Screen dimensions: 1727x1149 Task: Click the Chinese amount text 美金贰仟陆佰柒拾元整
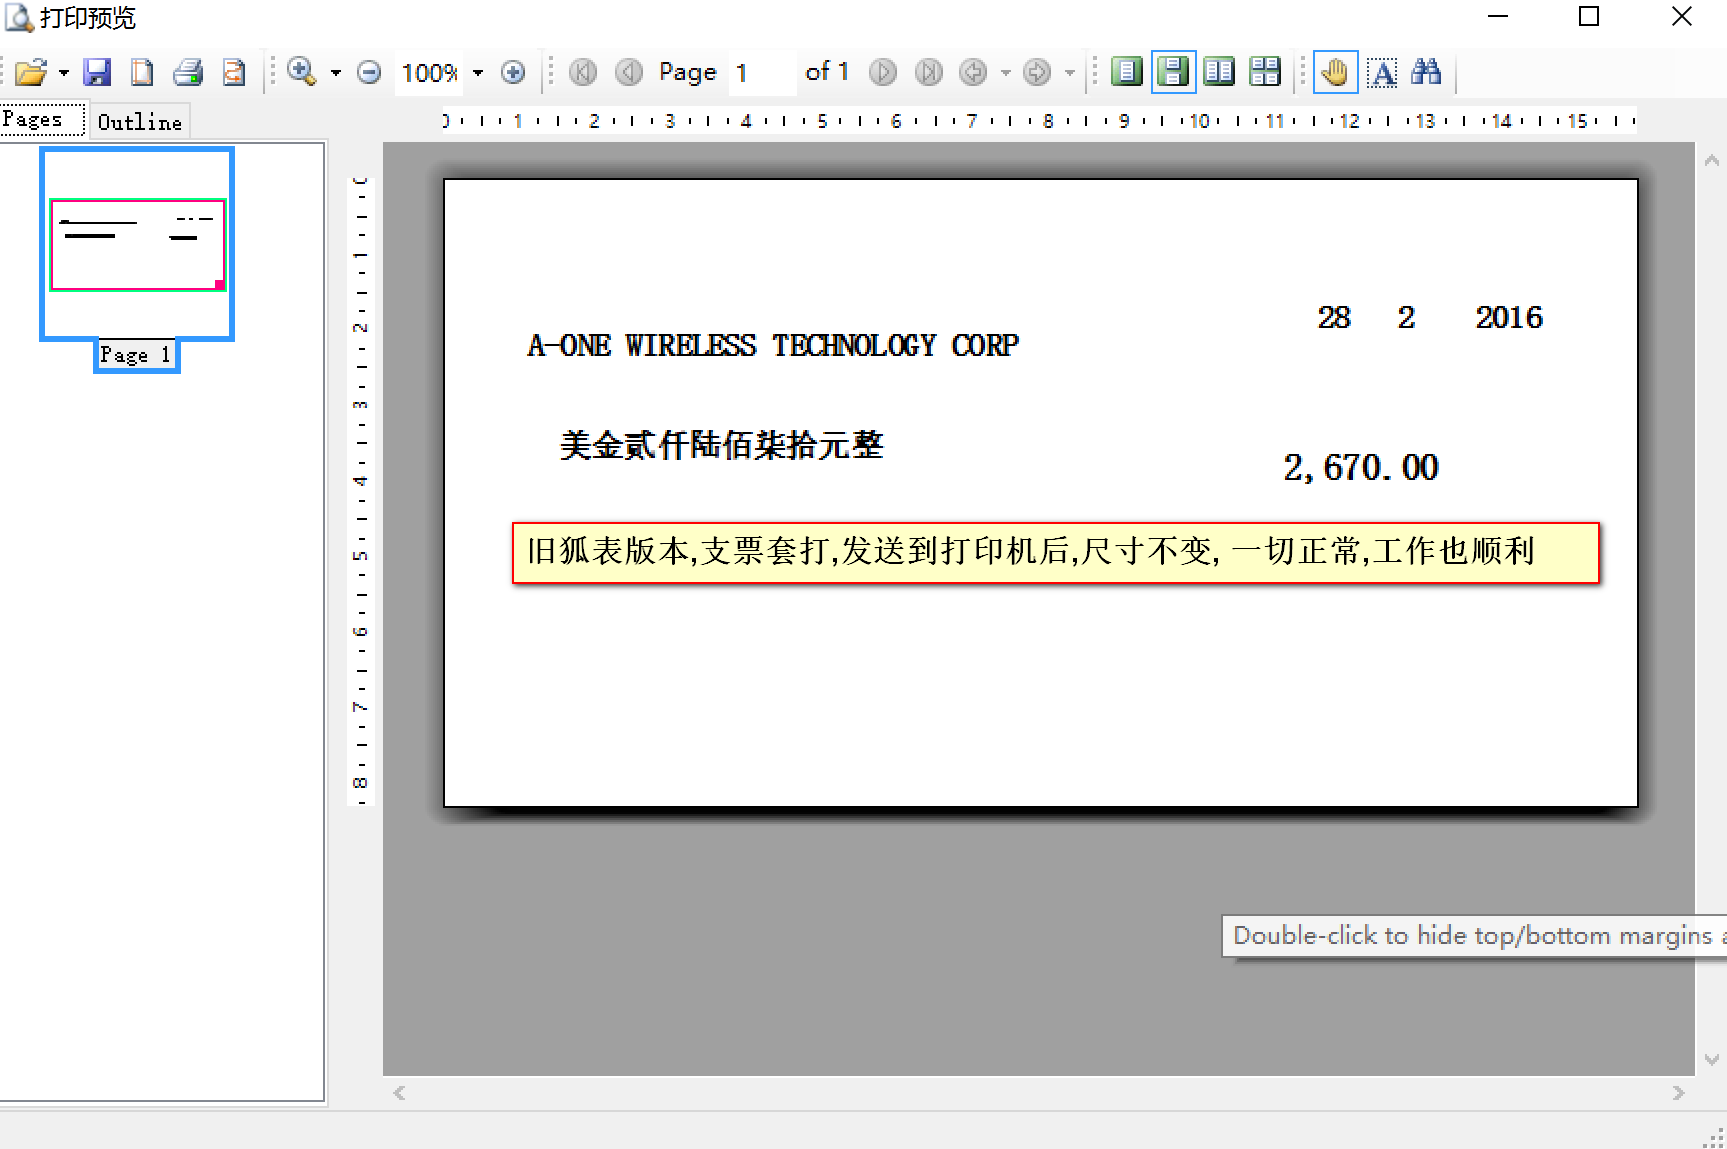(x=721, y=444)
